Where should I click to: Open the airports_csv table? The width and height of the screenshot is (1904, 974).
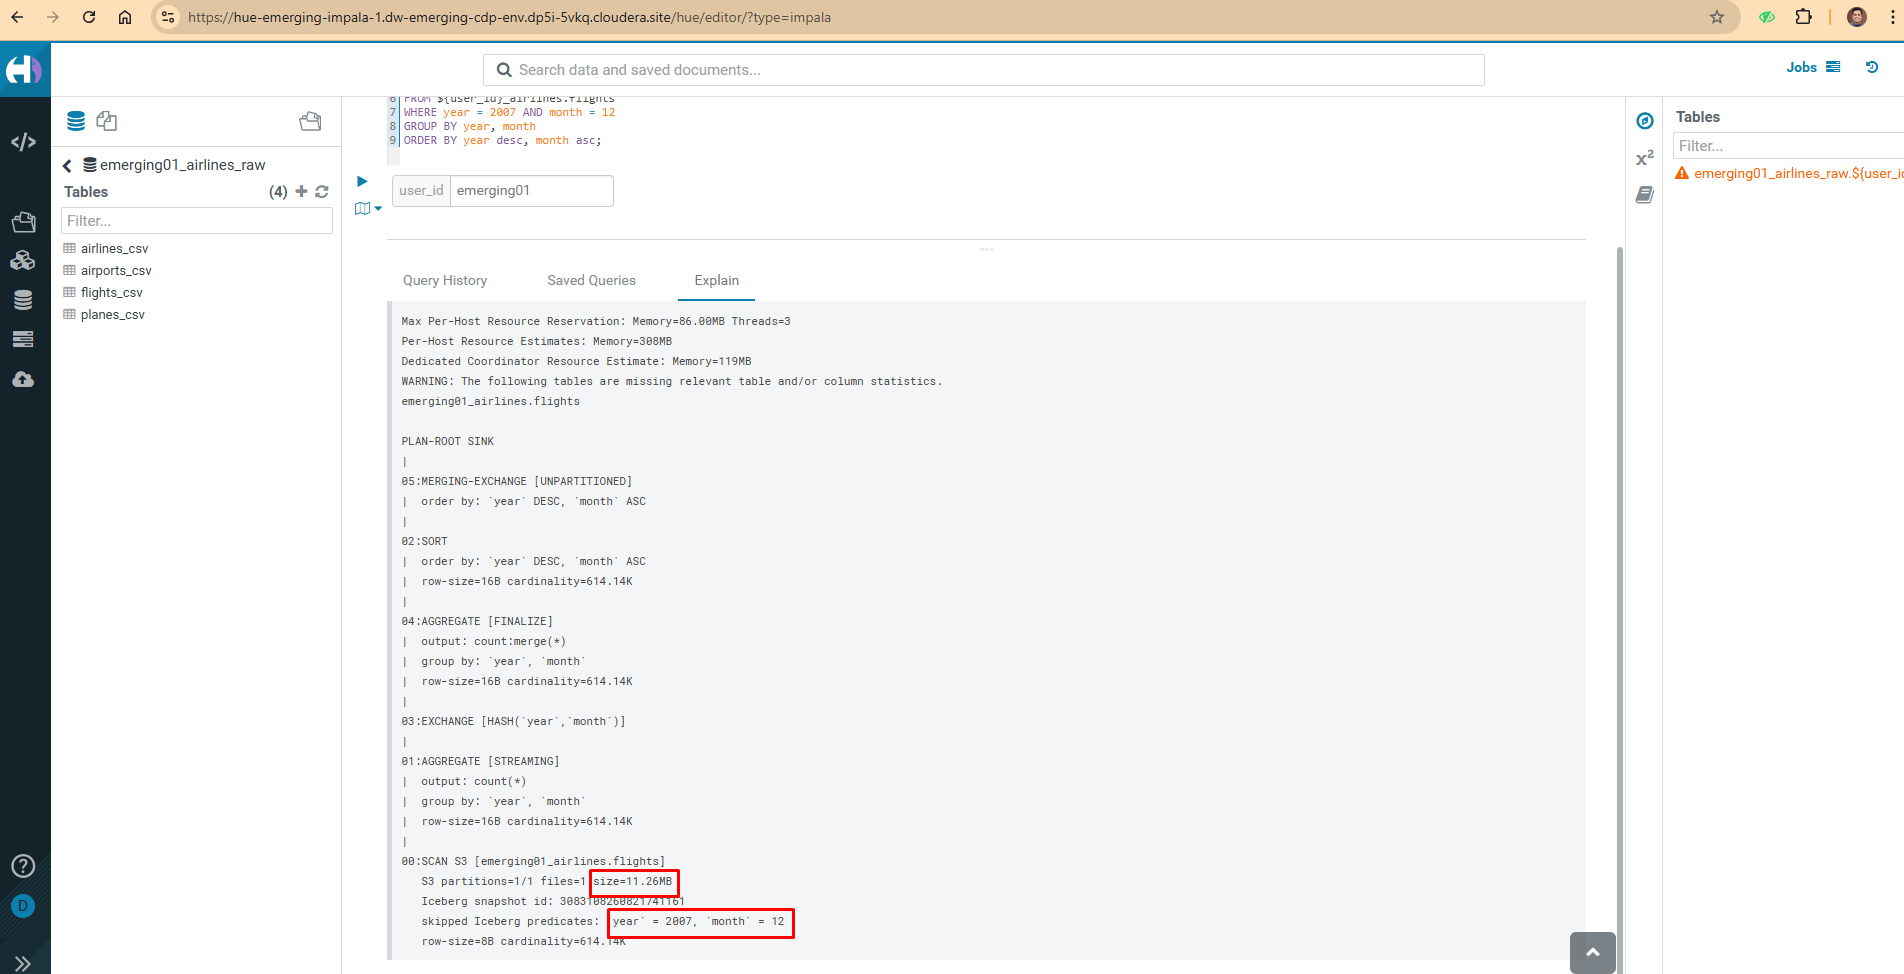116,270
